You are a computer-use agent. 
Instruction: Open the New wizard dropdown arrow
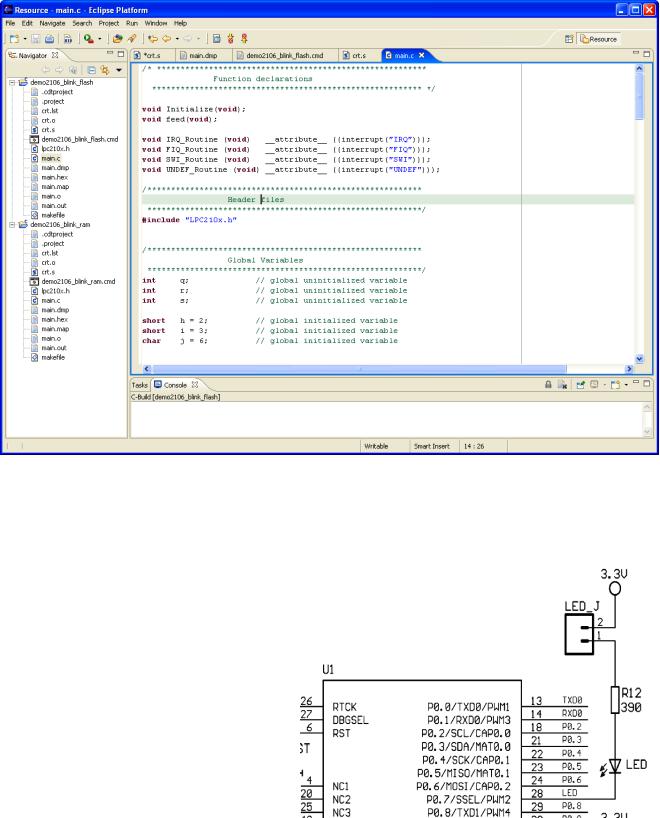[25, 39]
